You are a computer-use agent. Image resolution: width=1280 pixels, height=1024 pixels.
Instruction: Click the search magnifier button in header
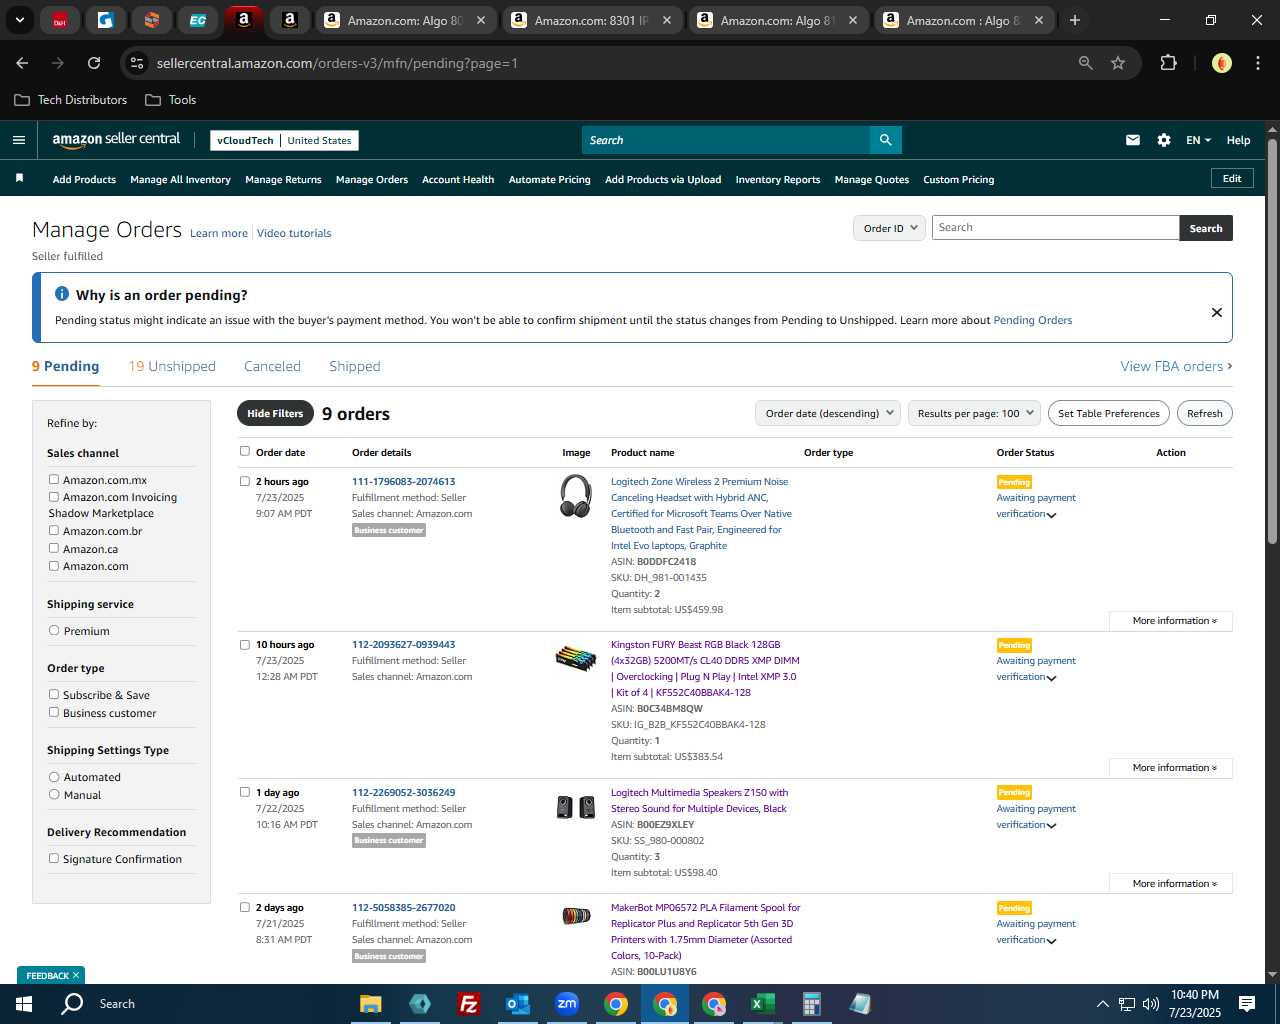tap(885, 140)
